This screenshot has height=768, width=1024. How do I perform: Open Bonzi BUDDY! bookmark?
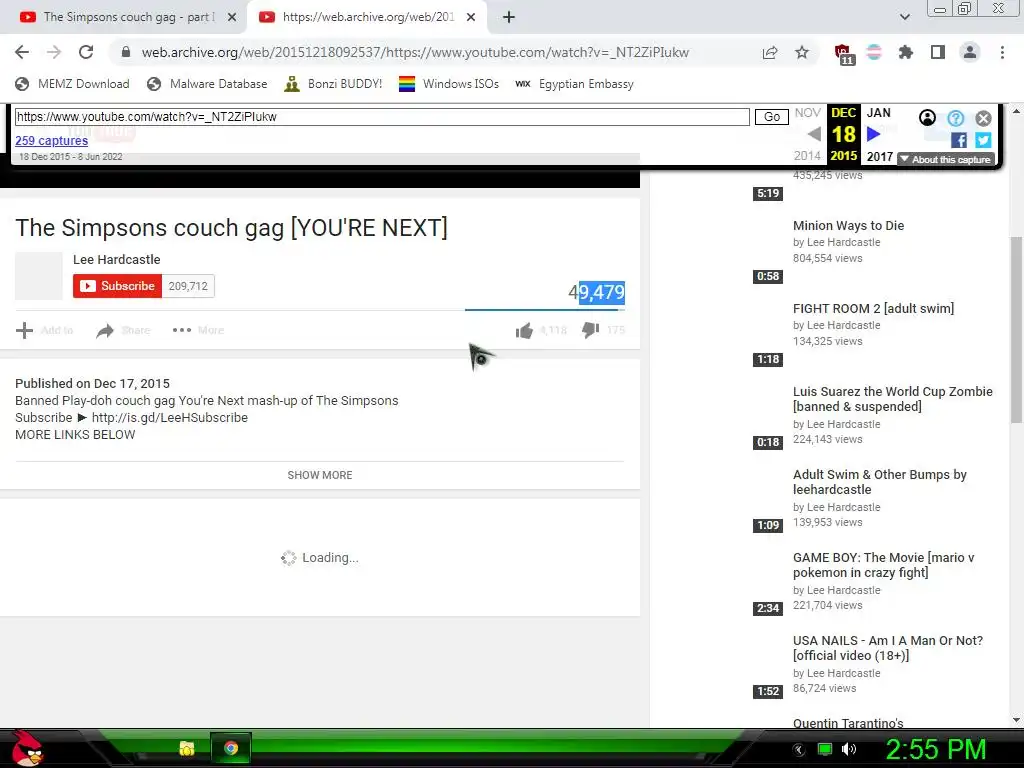333,84
